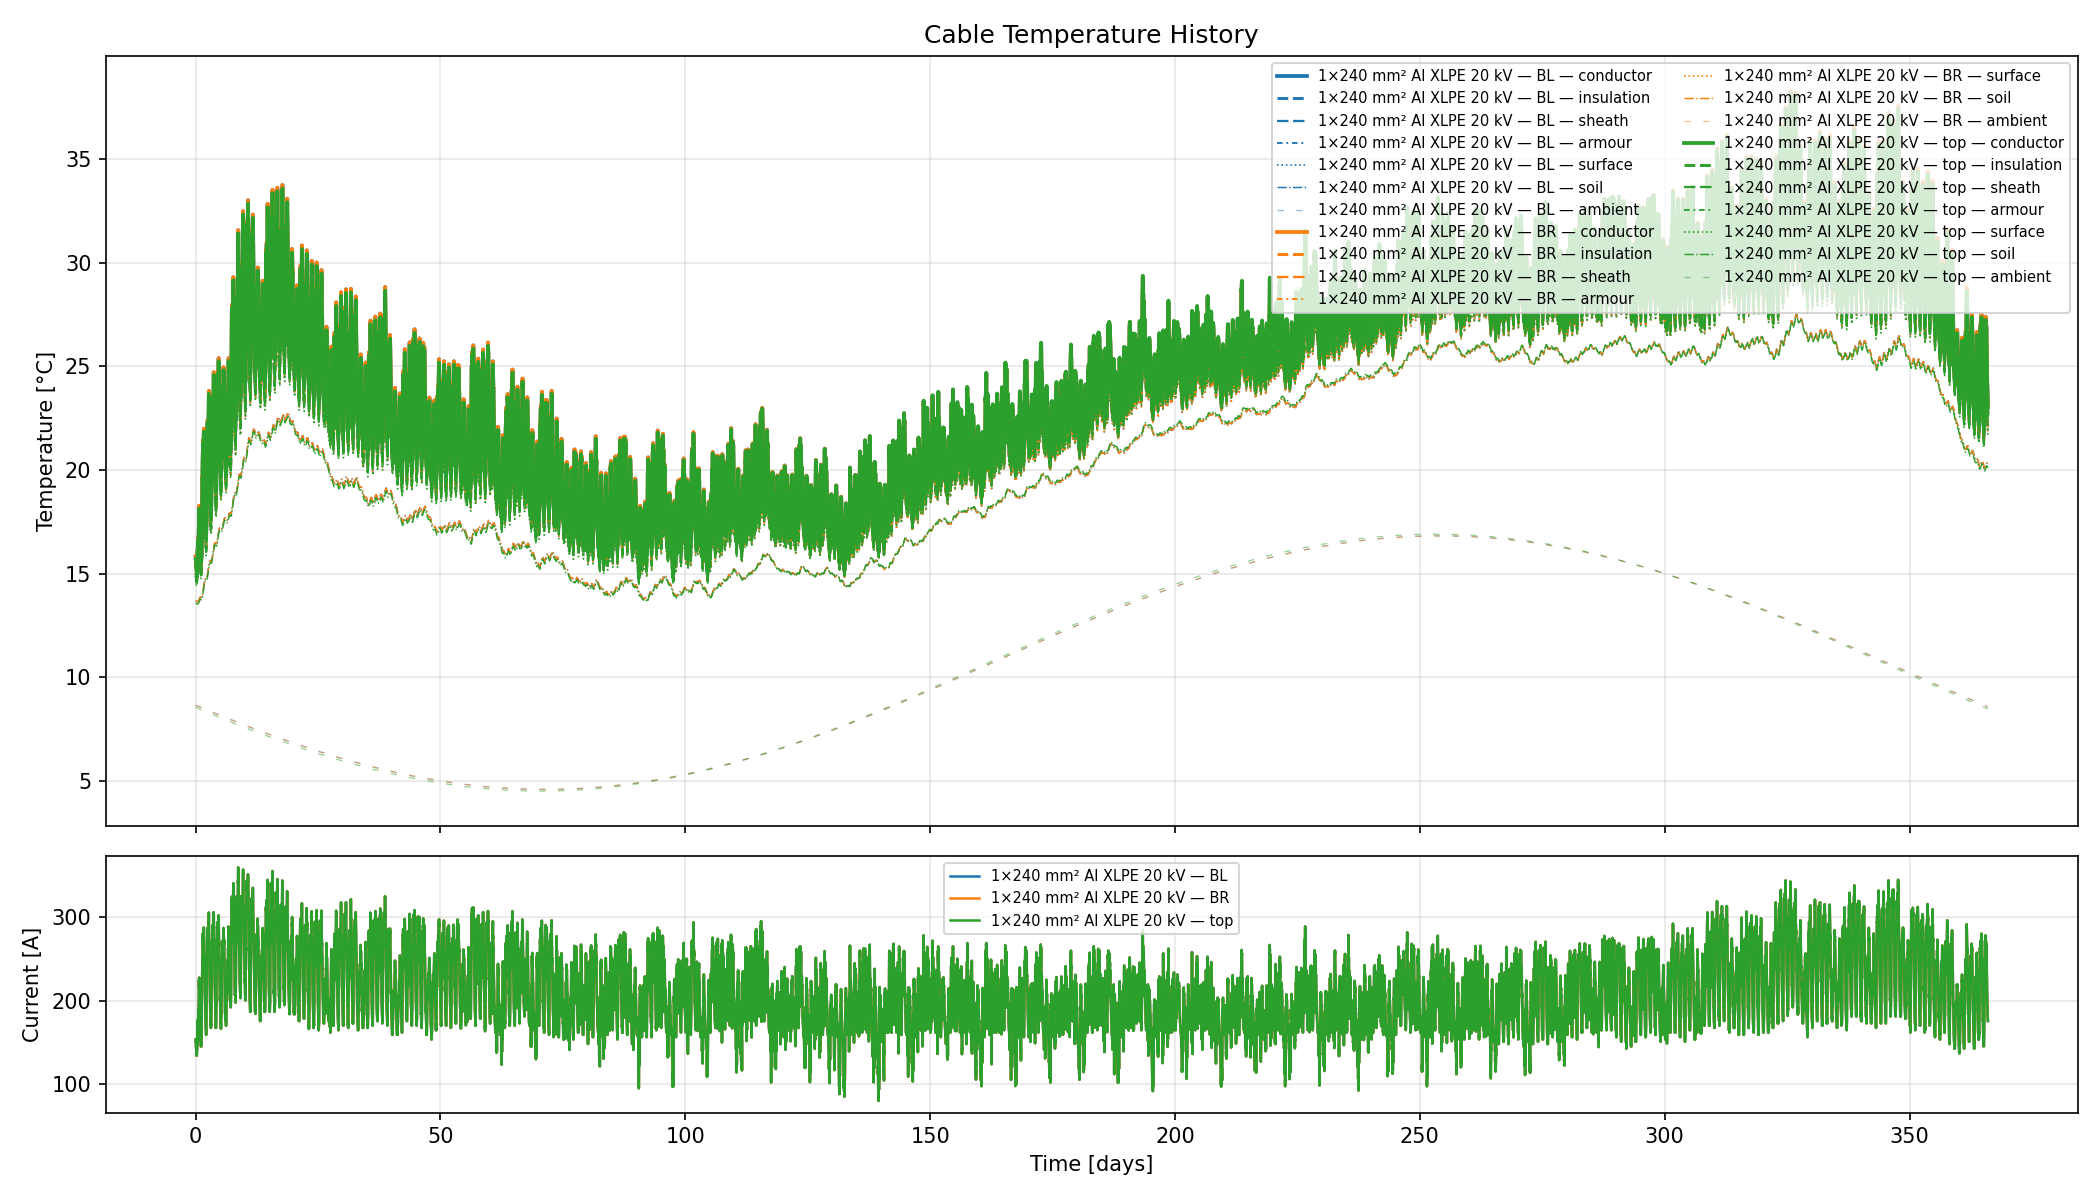Click the 'BL — insulation' legend entry
This screenshot has height=1200, width=2100.
(x=1483, y=98)
